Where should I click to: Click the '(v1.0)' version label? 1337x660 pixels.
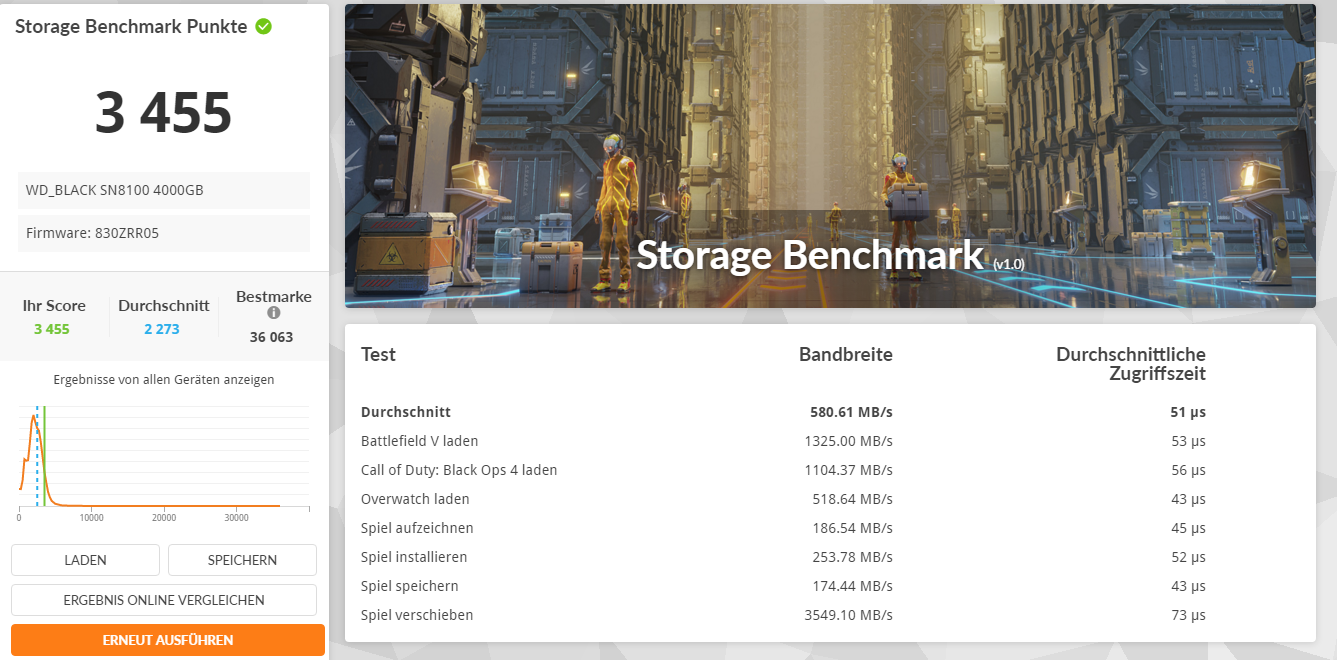pos(1008,264)
